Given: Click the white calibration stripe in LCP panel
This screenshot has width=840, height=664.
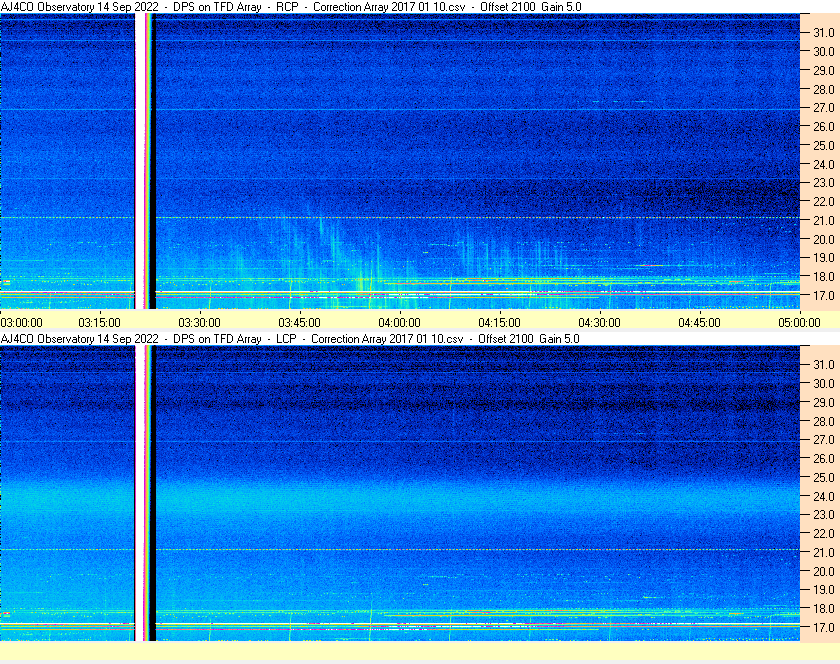Looking at the screenshot, I should pyautogui.click(x=140, y=492).
